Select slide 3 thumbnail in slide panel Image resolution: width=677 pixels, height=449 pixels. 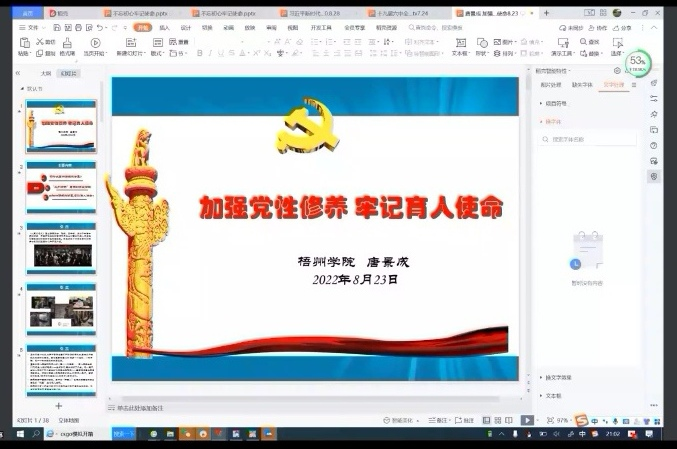click(x=61, y=244)
